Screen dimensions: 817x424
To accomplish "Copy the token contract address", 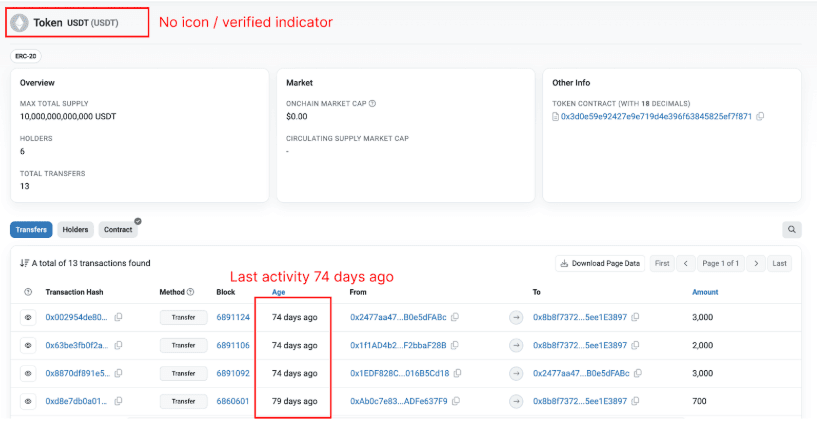I will pyautogui.click(x=760, y=117).
